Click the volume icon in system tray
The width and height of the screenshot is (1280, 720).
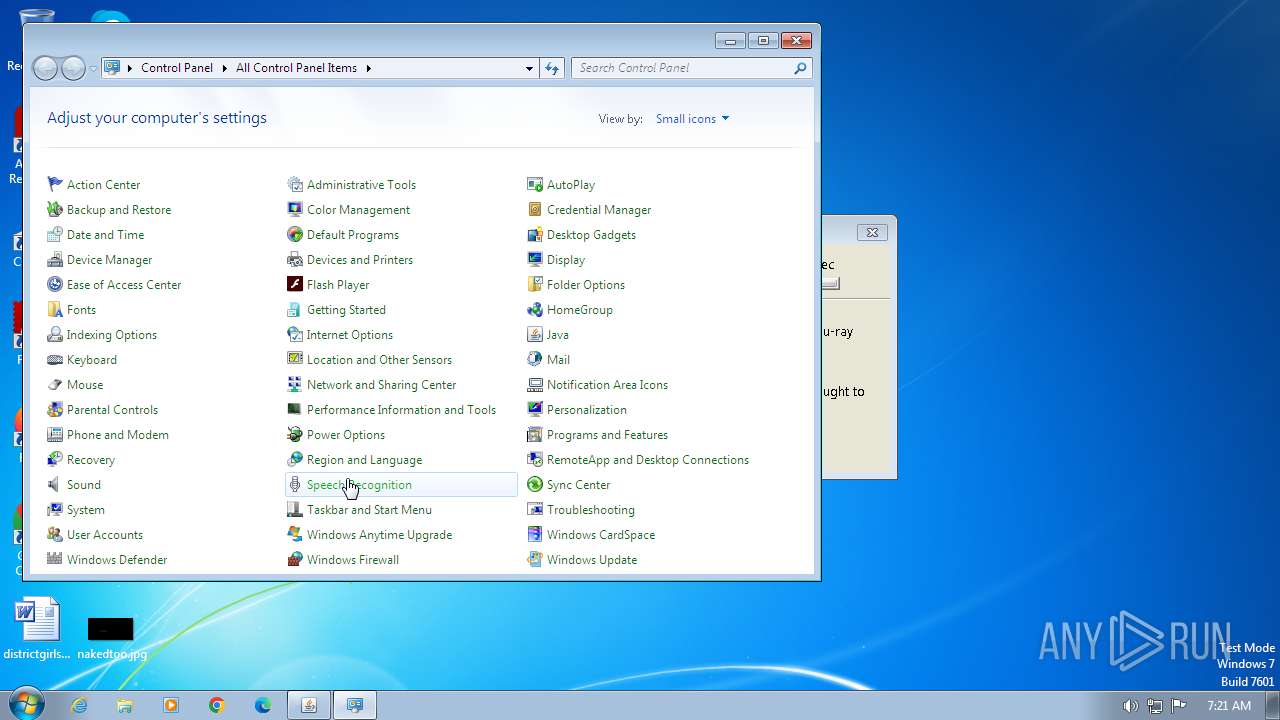tap(1130, 705)
